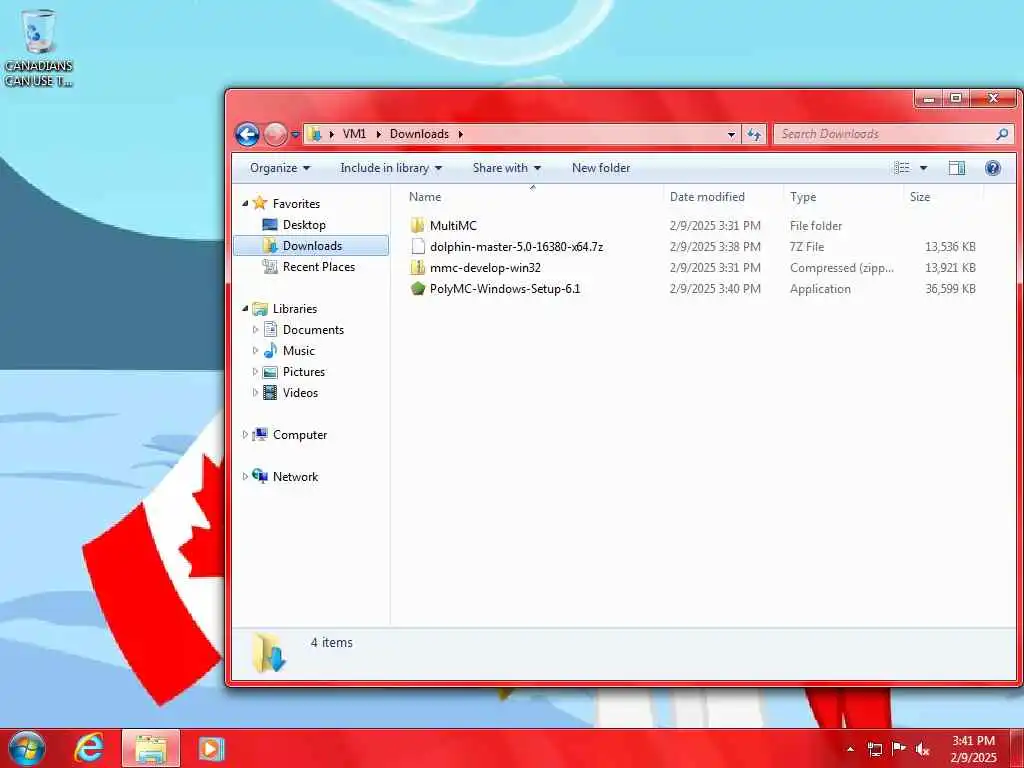Collapse the Libraries group
The height and width of the screenshot is (768, 1024).
[246, 308]
